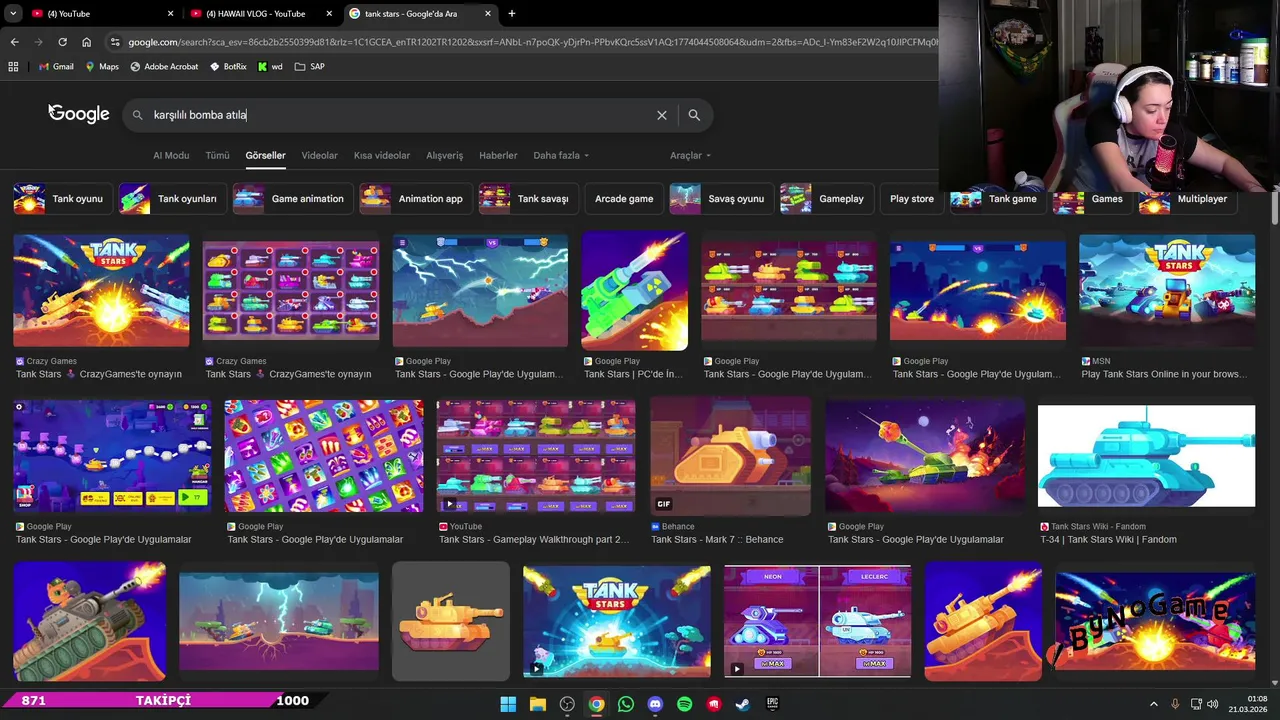Open Discord from the taskbar
Image resolution: width=1280 pixels, height=720 pixels.
click(655, 704)
